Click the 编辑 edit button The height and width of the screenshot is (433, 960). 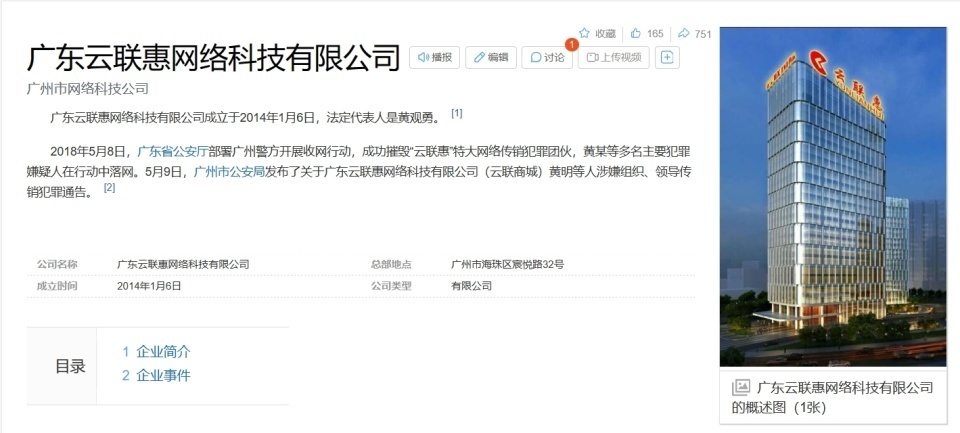click(x=491, y=57)
